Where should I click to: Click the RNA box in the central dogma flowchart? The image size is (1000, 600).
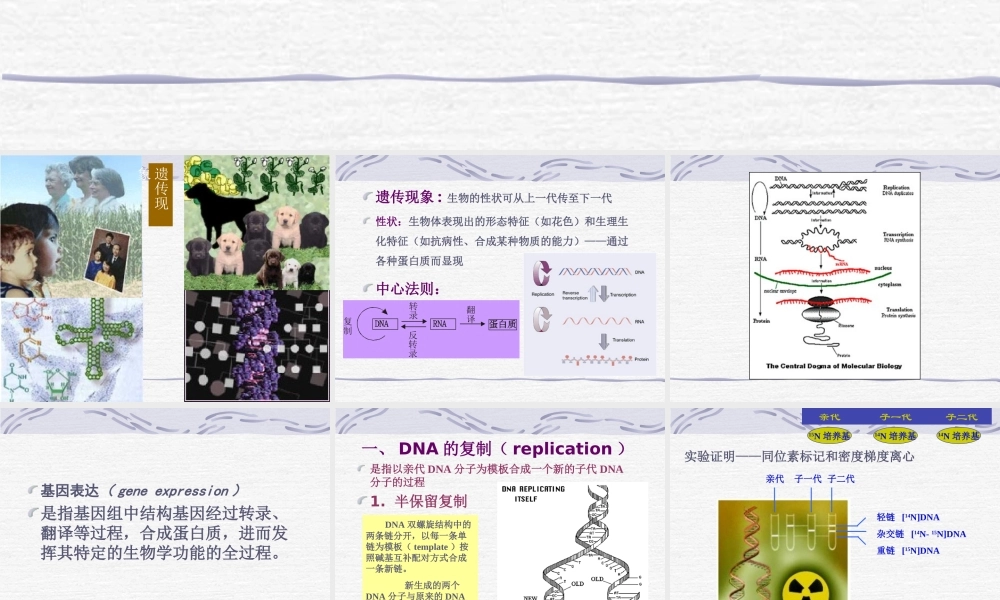pyautogui.click(x=442, y=323)
